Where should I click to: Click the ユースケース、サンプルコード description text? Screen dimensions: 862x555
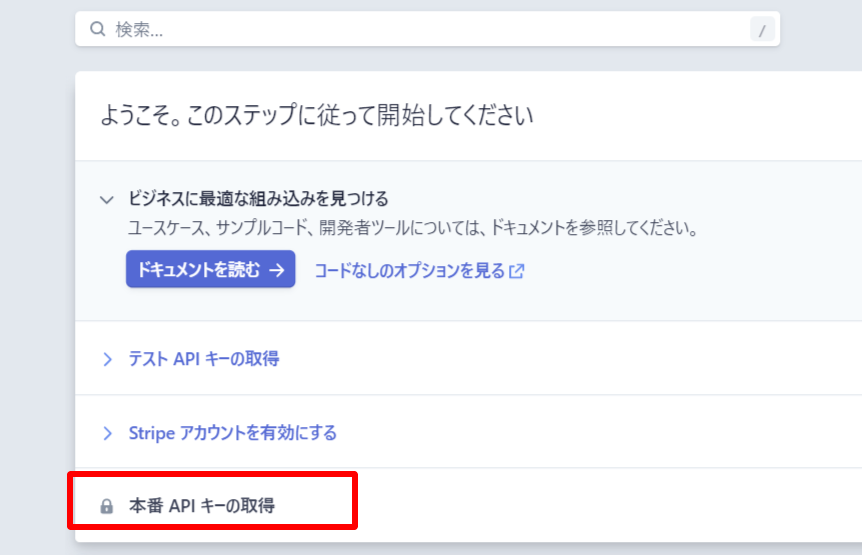[x=413, y=227]
